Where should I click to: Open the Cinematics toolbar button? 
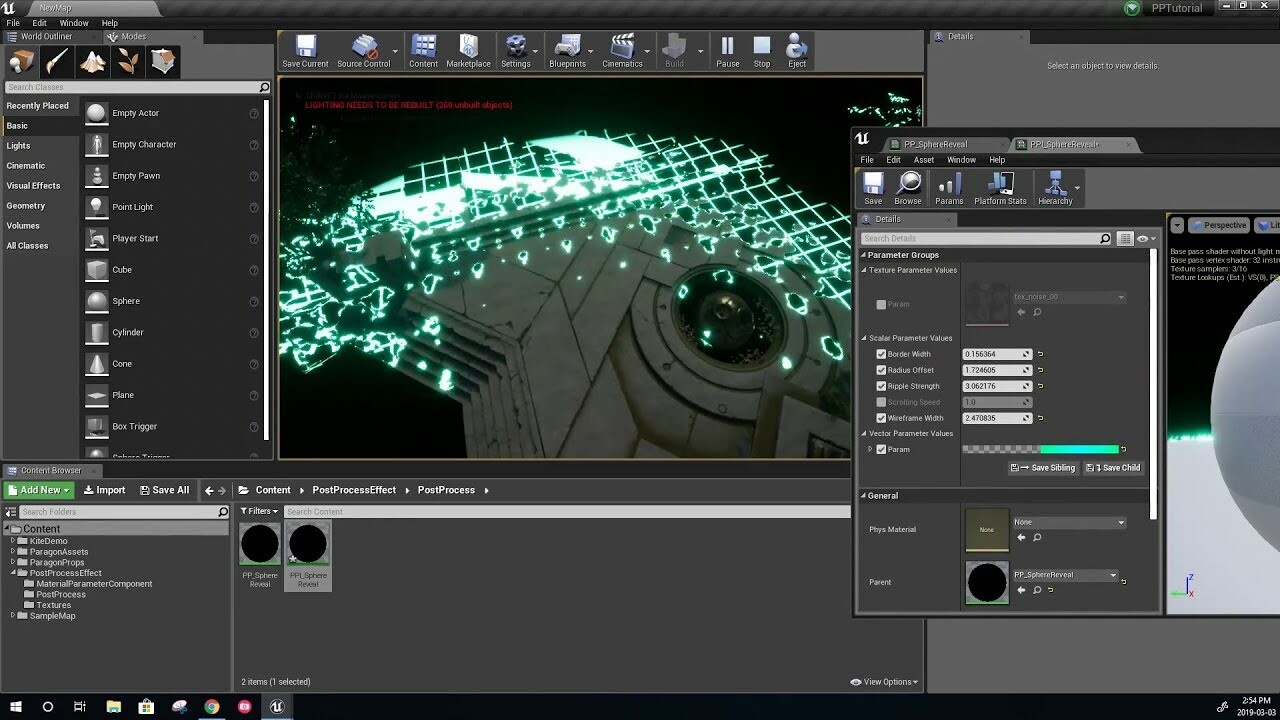click(x=622, y=51)
